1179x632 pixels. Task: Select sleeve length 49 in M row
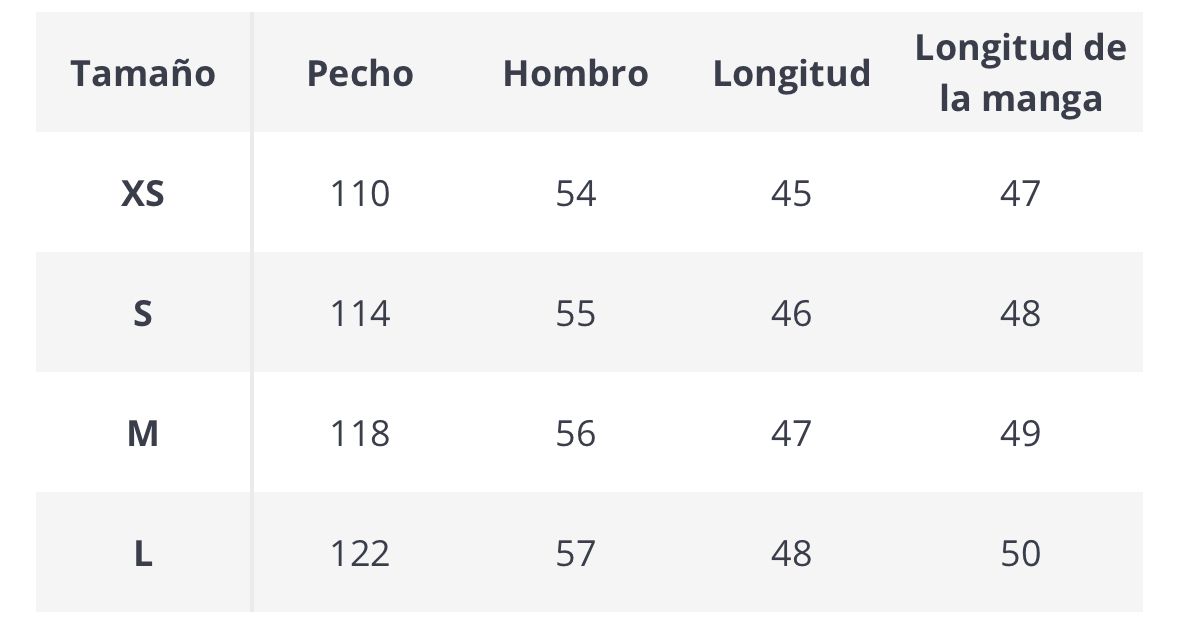[x=1020, y=434]
